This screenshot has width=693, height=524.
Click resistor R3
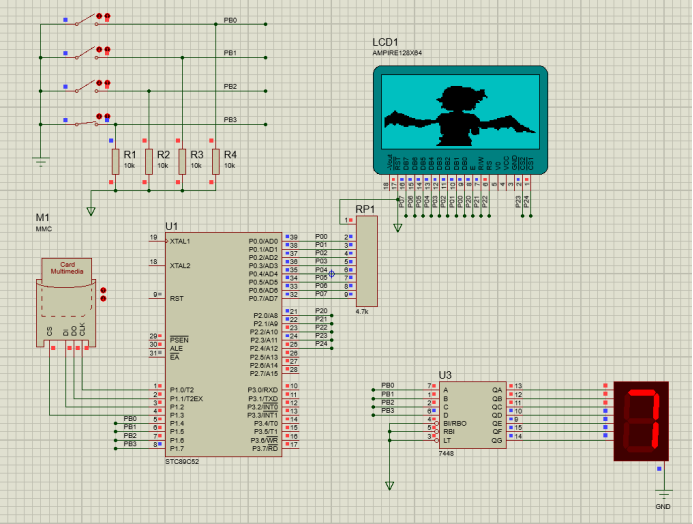(182, 160)
